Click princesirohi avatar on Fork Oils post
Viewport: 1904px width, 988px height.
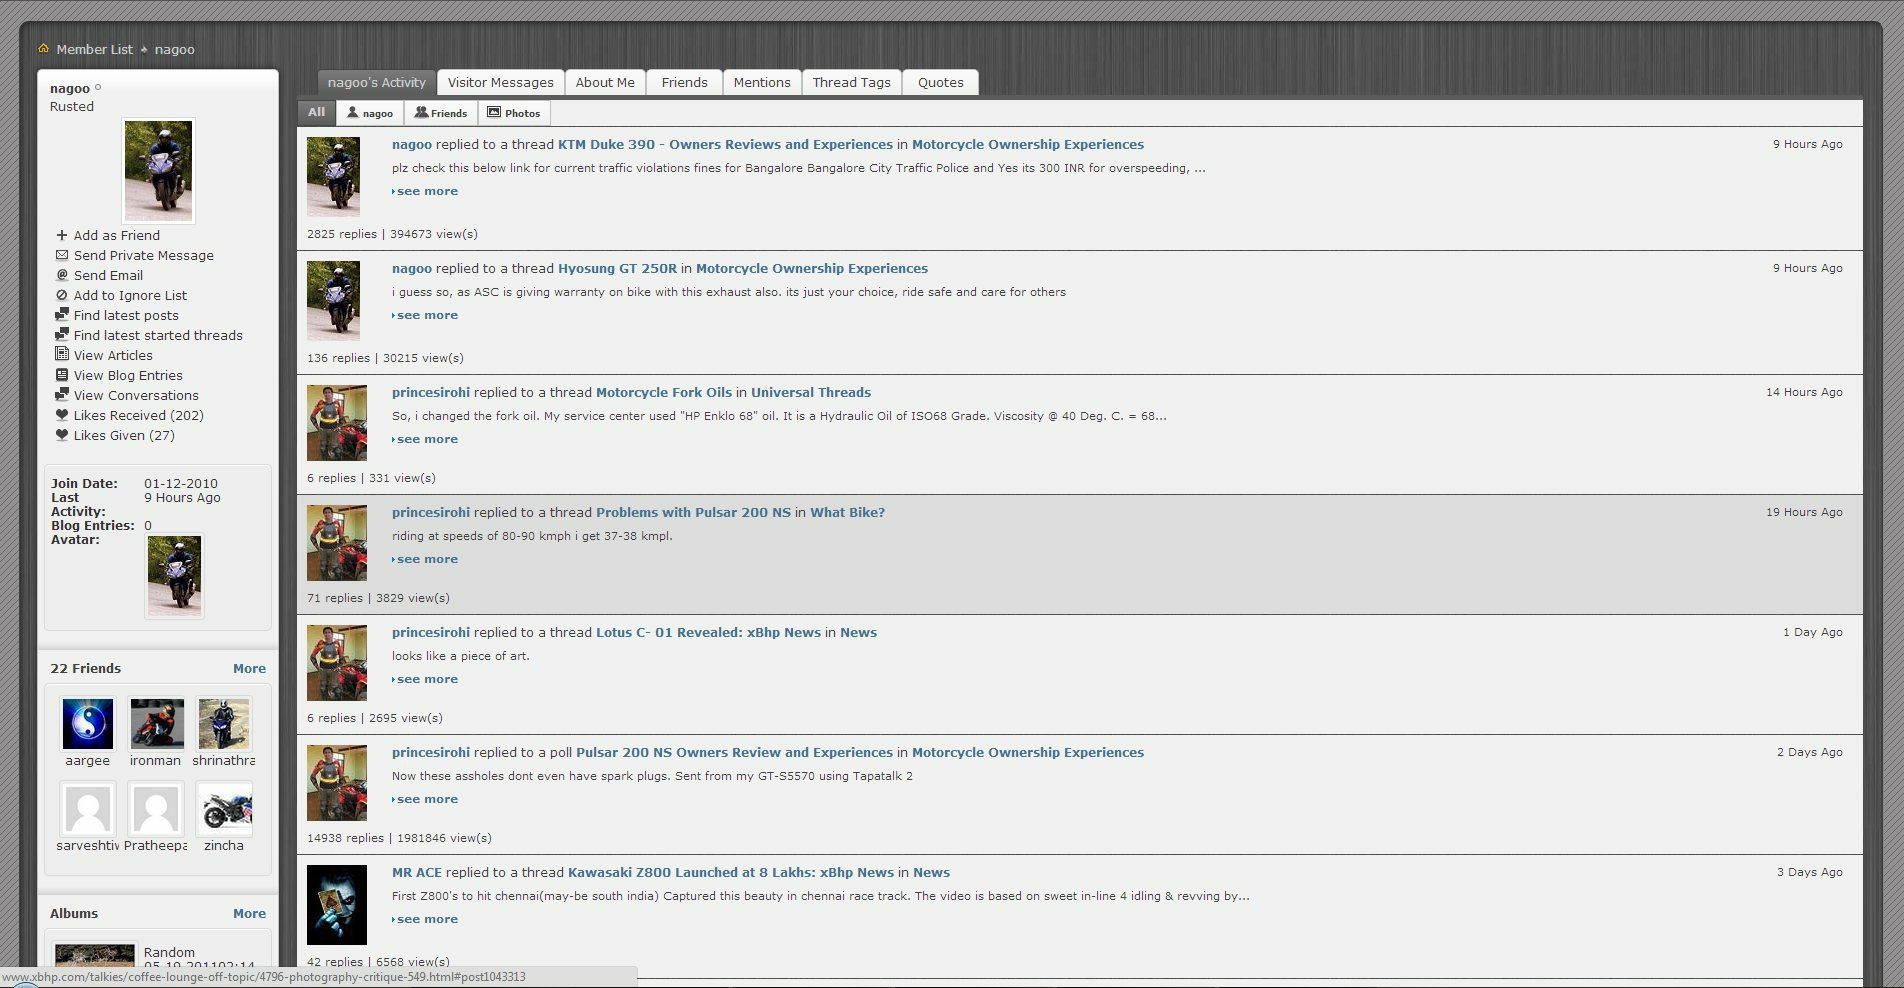coord(337,423)
